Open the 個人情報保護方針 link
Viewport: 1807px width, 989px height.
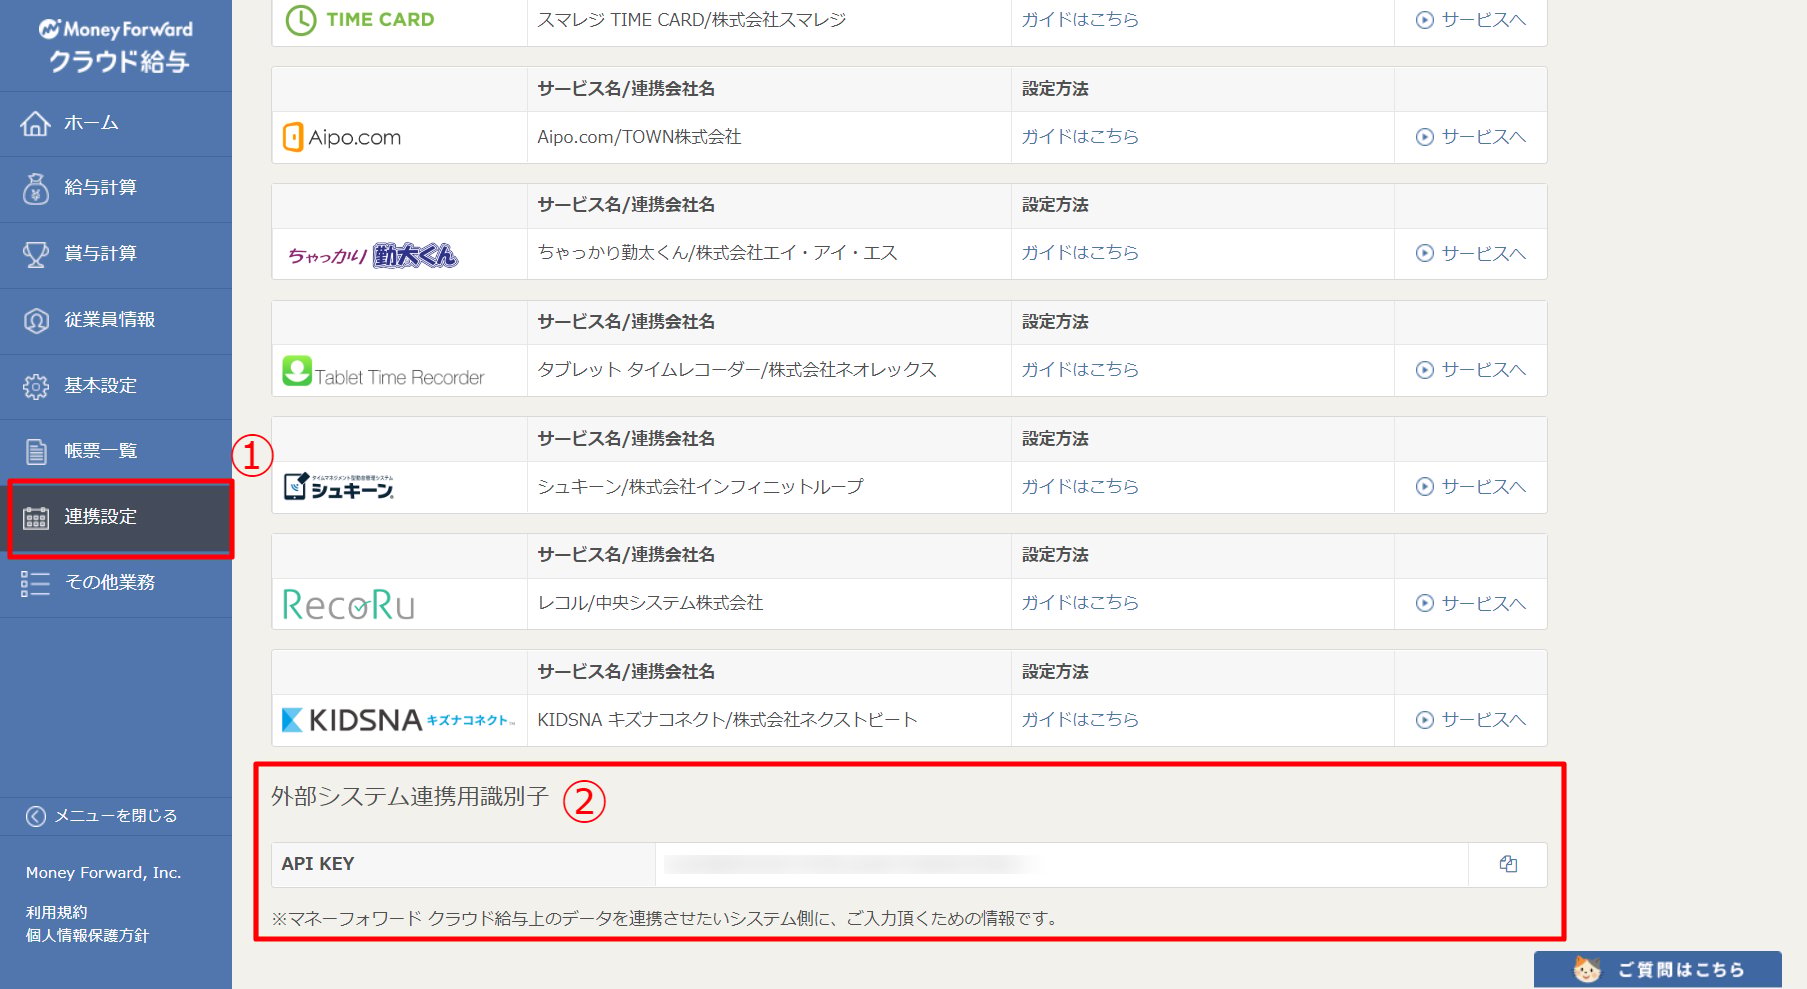coord(87,935)
